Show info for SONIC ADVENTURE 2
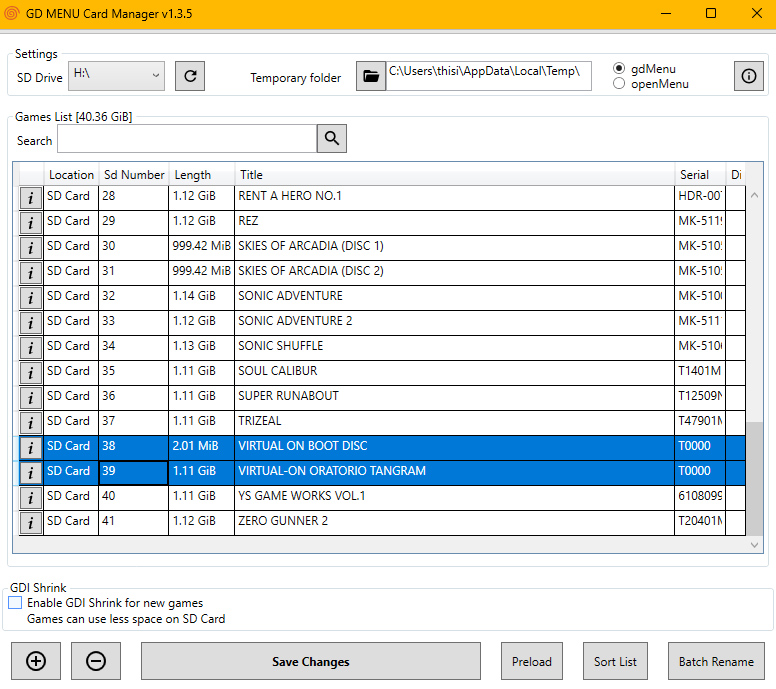Viewport: 776px width, 689px height. [x=31, y=323]
